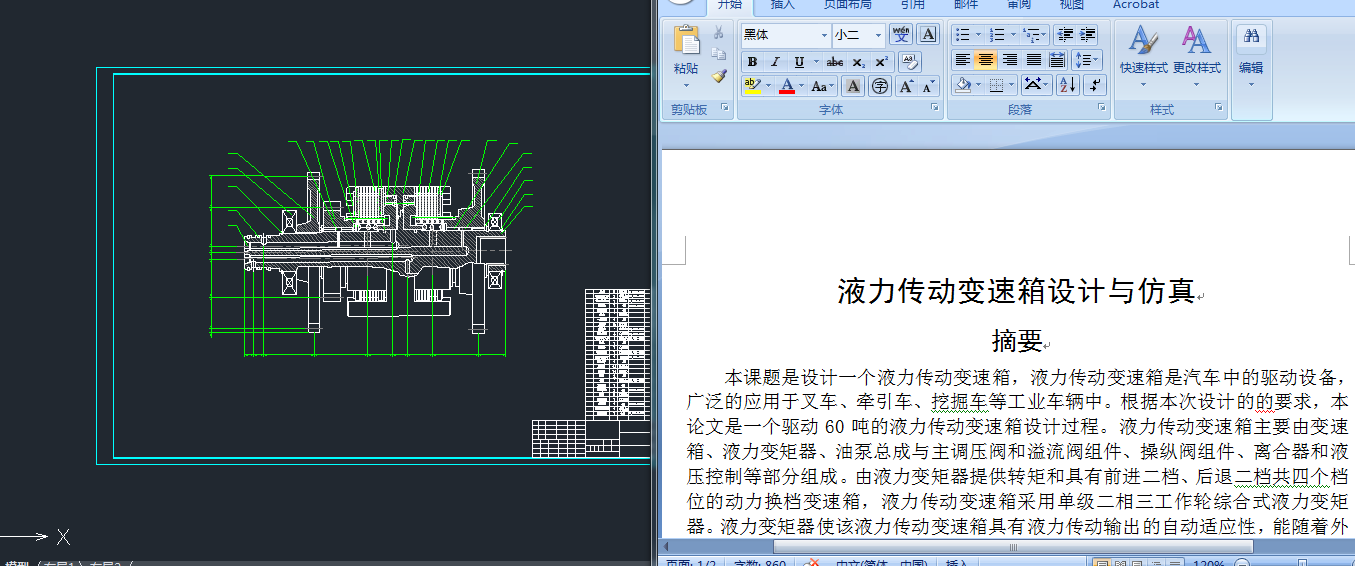
Task: Toggle Bold formatting
Action: [752, 62]
